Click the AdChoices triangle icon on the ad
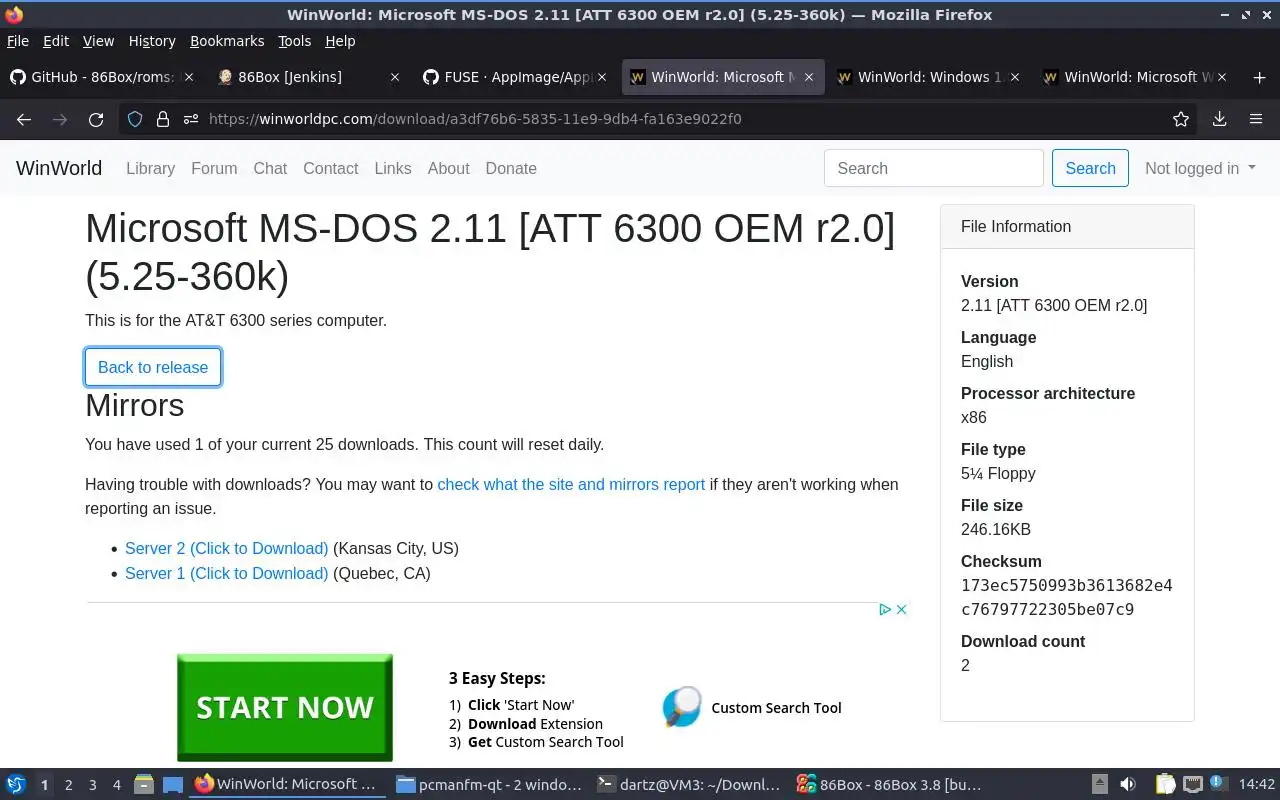 (885, 609)
